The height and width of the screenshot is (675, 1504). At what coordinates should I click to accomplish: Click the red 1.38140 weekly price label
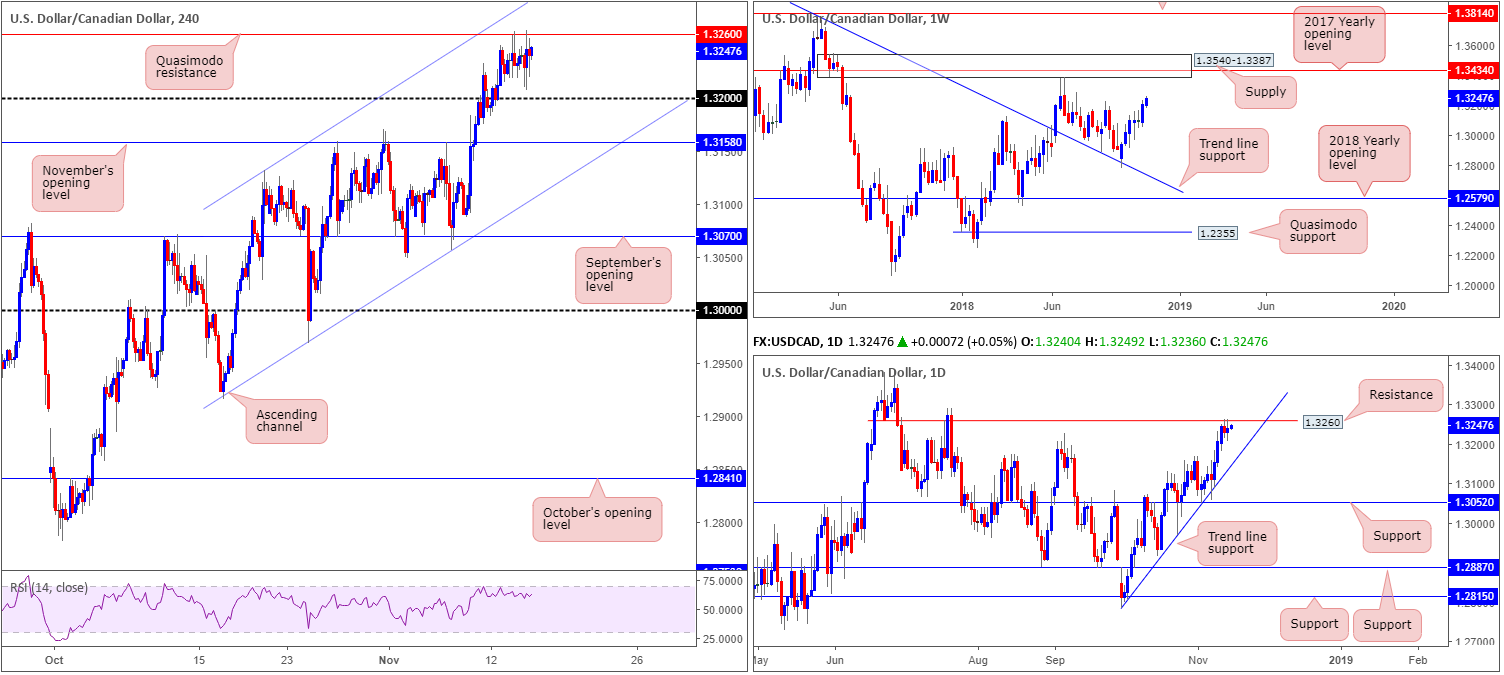1475,16
